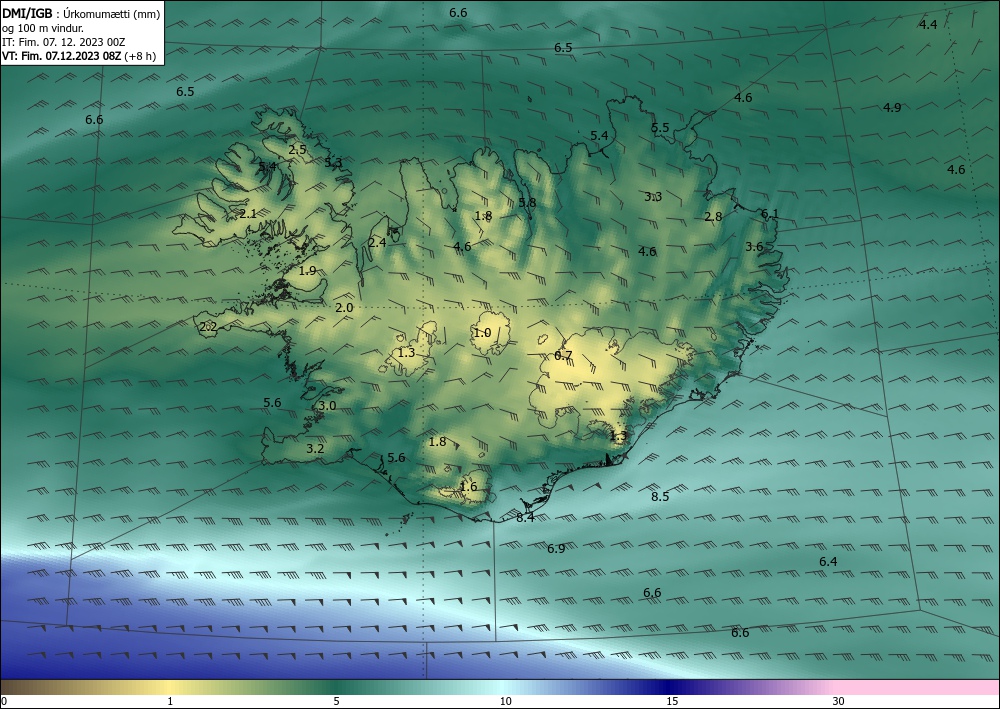
Task: Click the 8.5 value over the sea
Action: coord(660,497)
